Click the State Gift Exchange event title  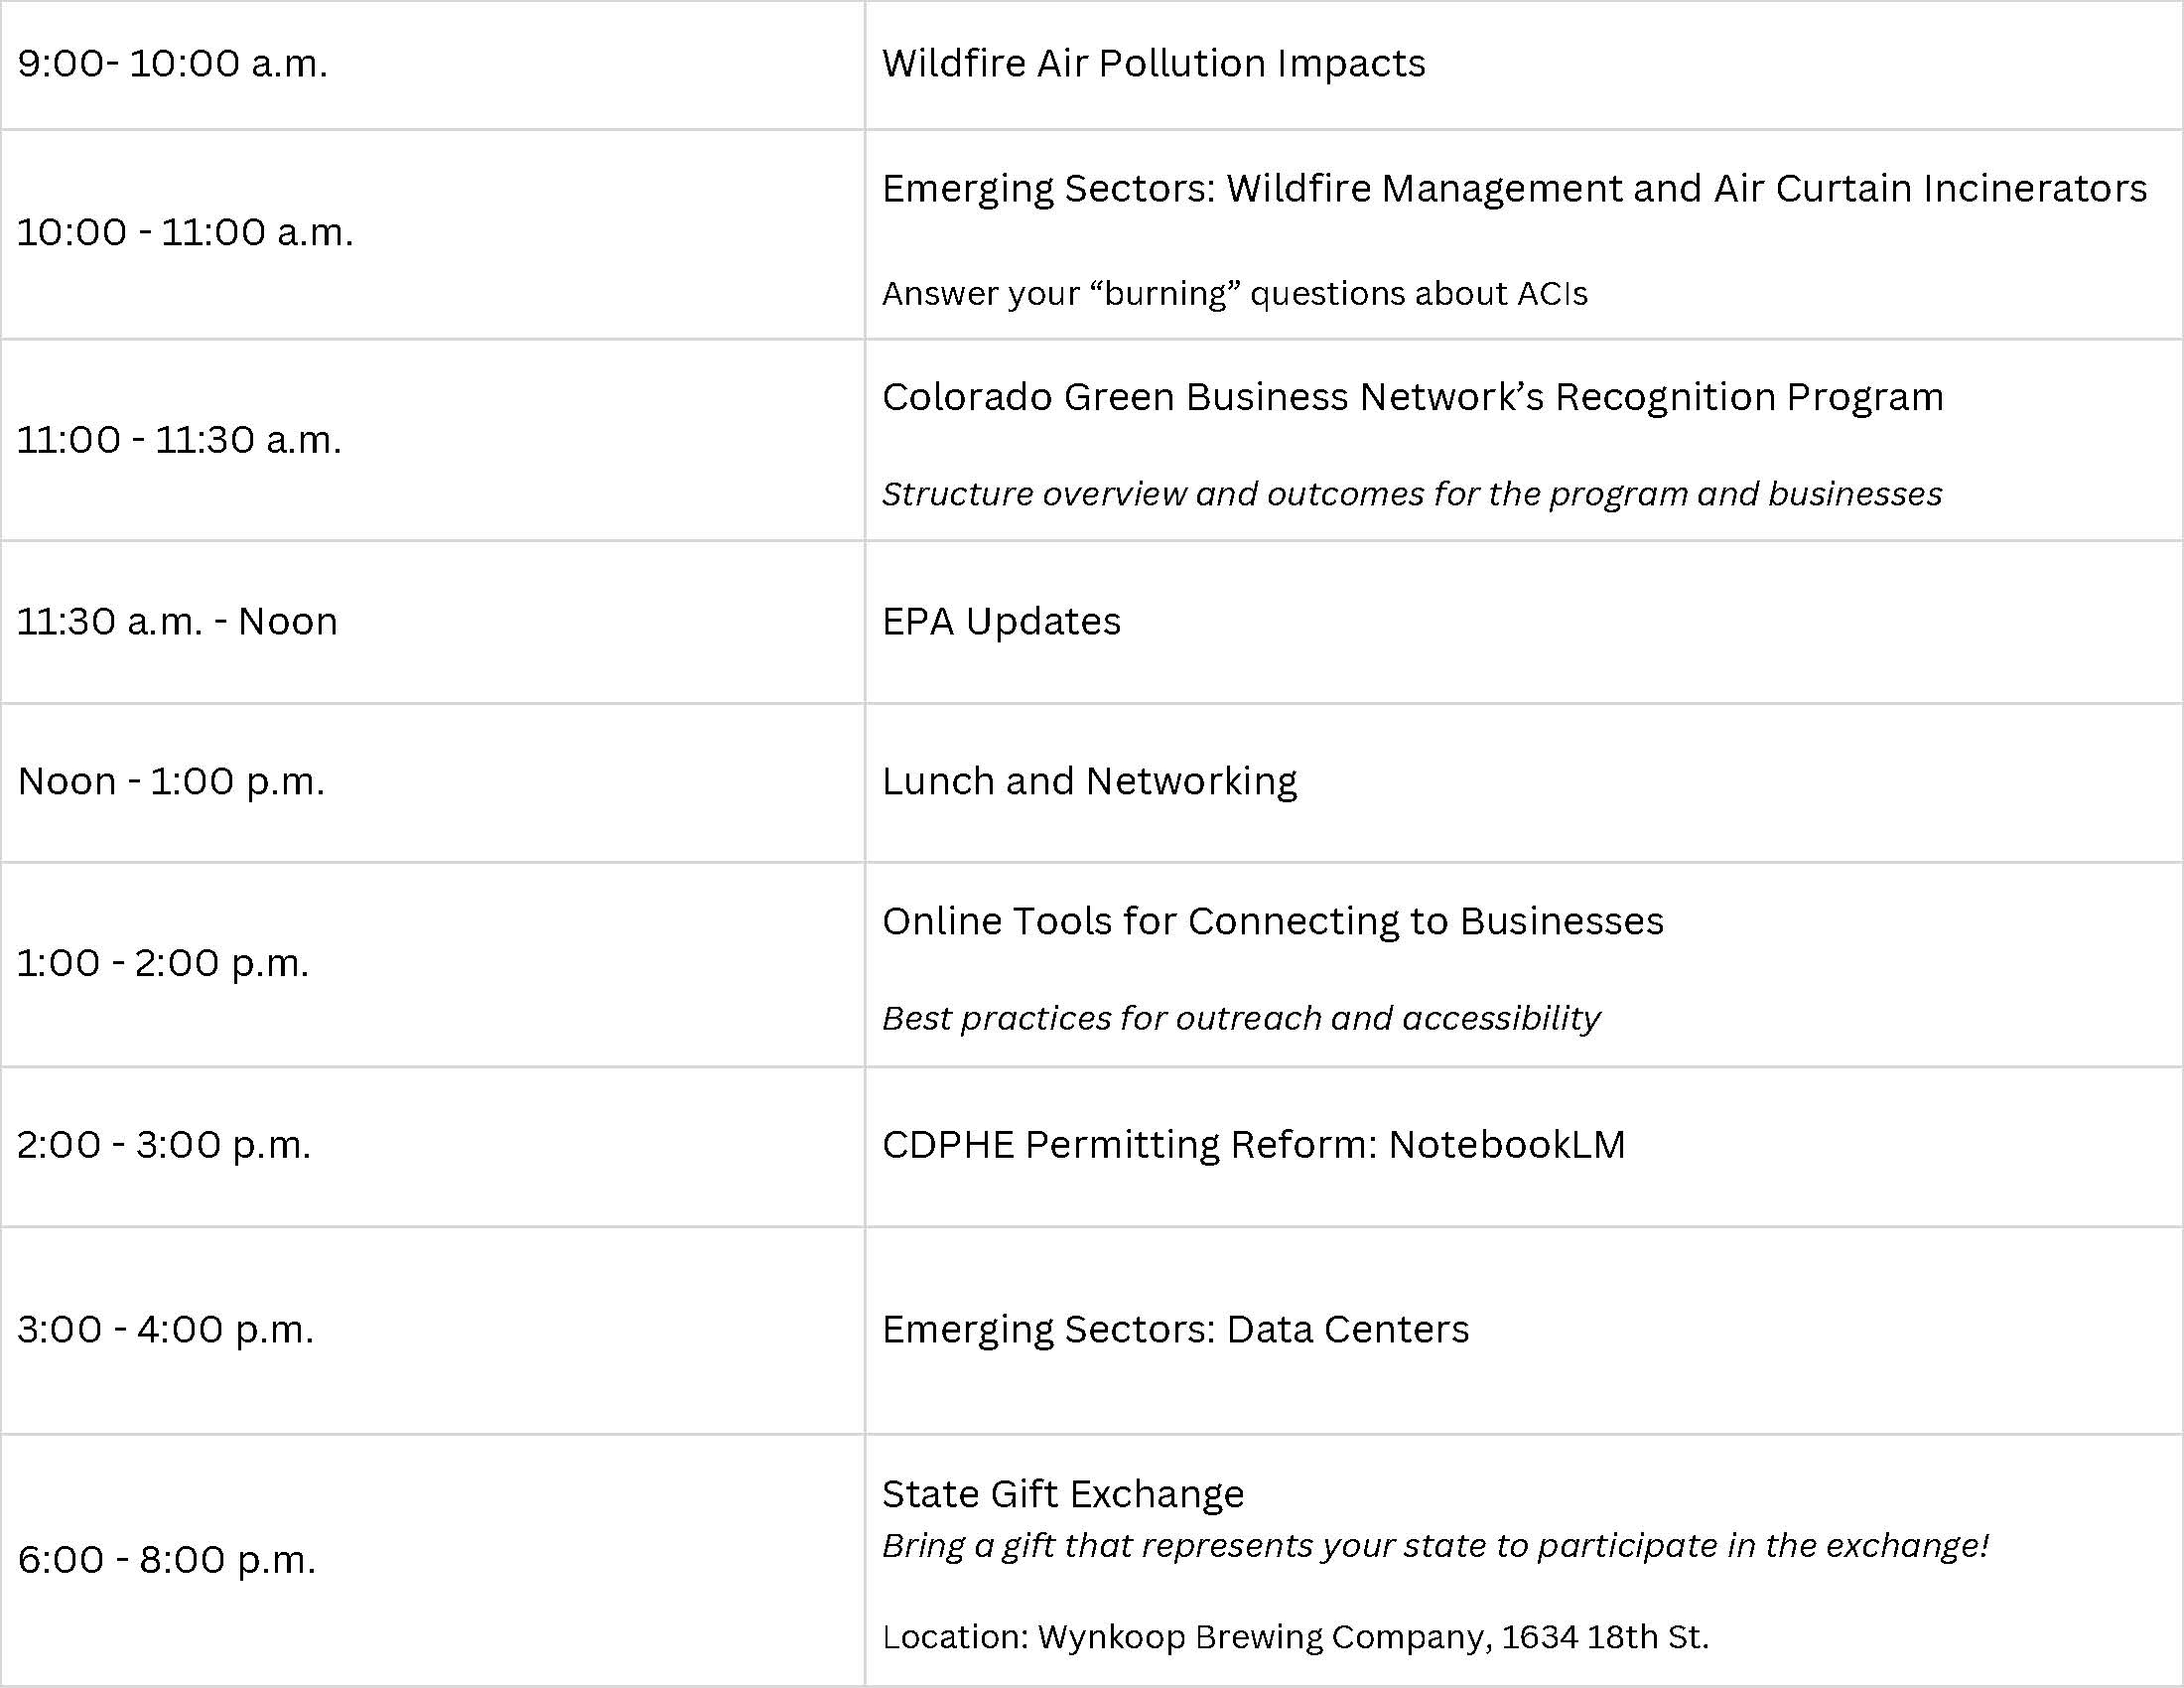(1062, 1494)
